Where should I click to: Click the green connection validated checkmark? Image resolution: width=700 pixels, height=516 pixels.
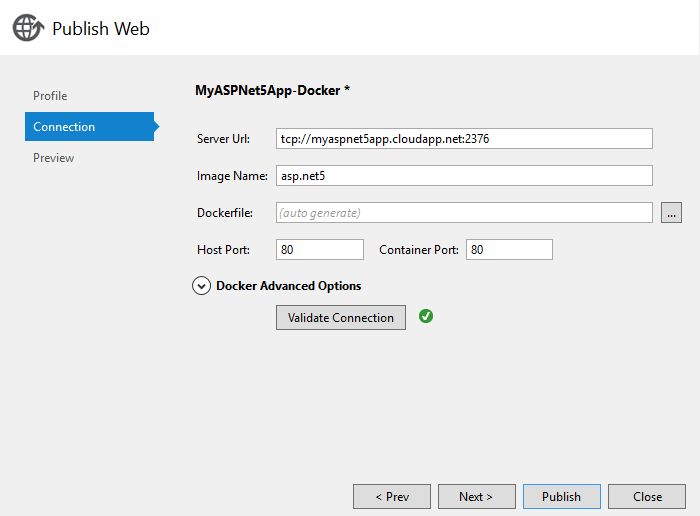click(x=426, y=317)
